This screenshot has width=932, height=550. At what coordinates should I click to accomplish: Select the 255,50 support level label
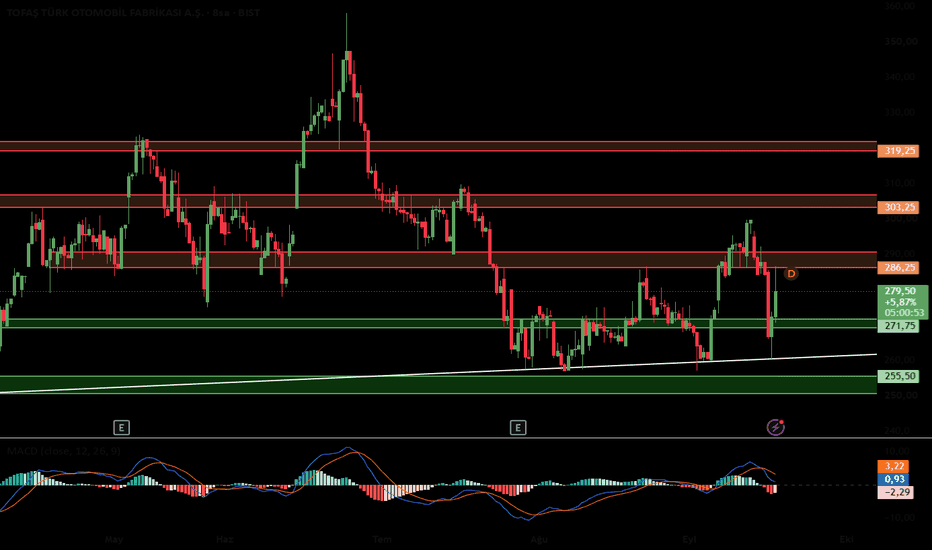899,376
